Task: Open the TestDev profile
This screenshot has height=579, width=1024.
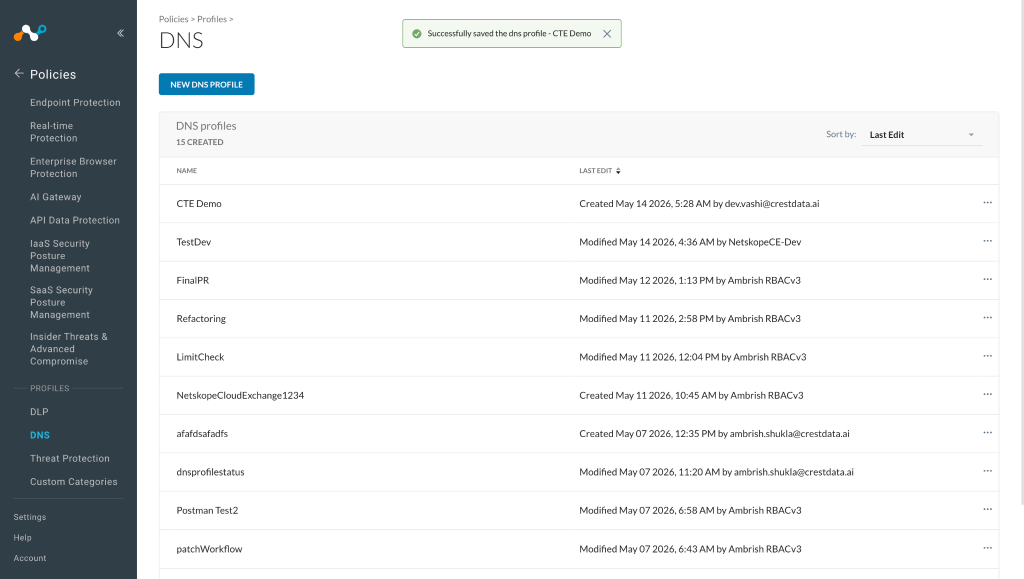Action: [x=194, y=242]
